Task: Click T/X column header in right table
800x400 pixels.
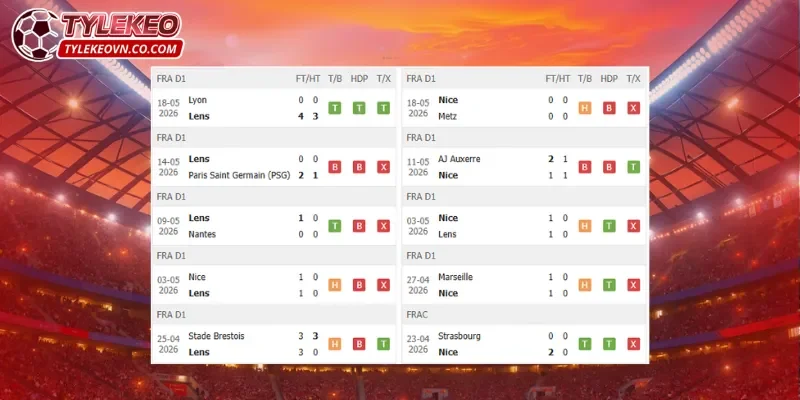Action: point(634,79)
